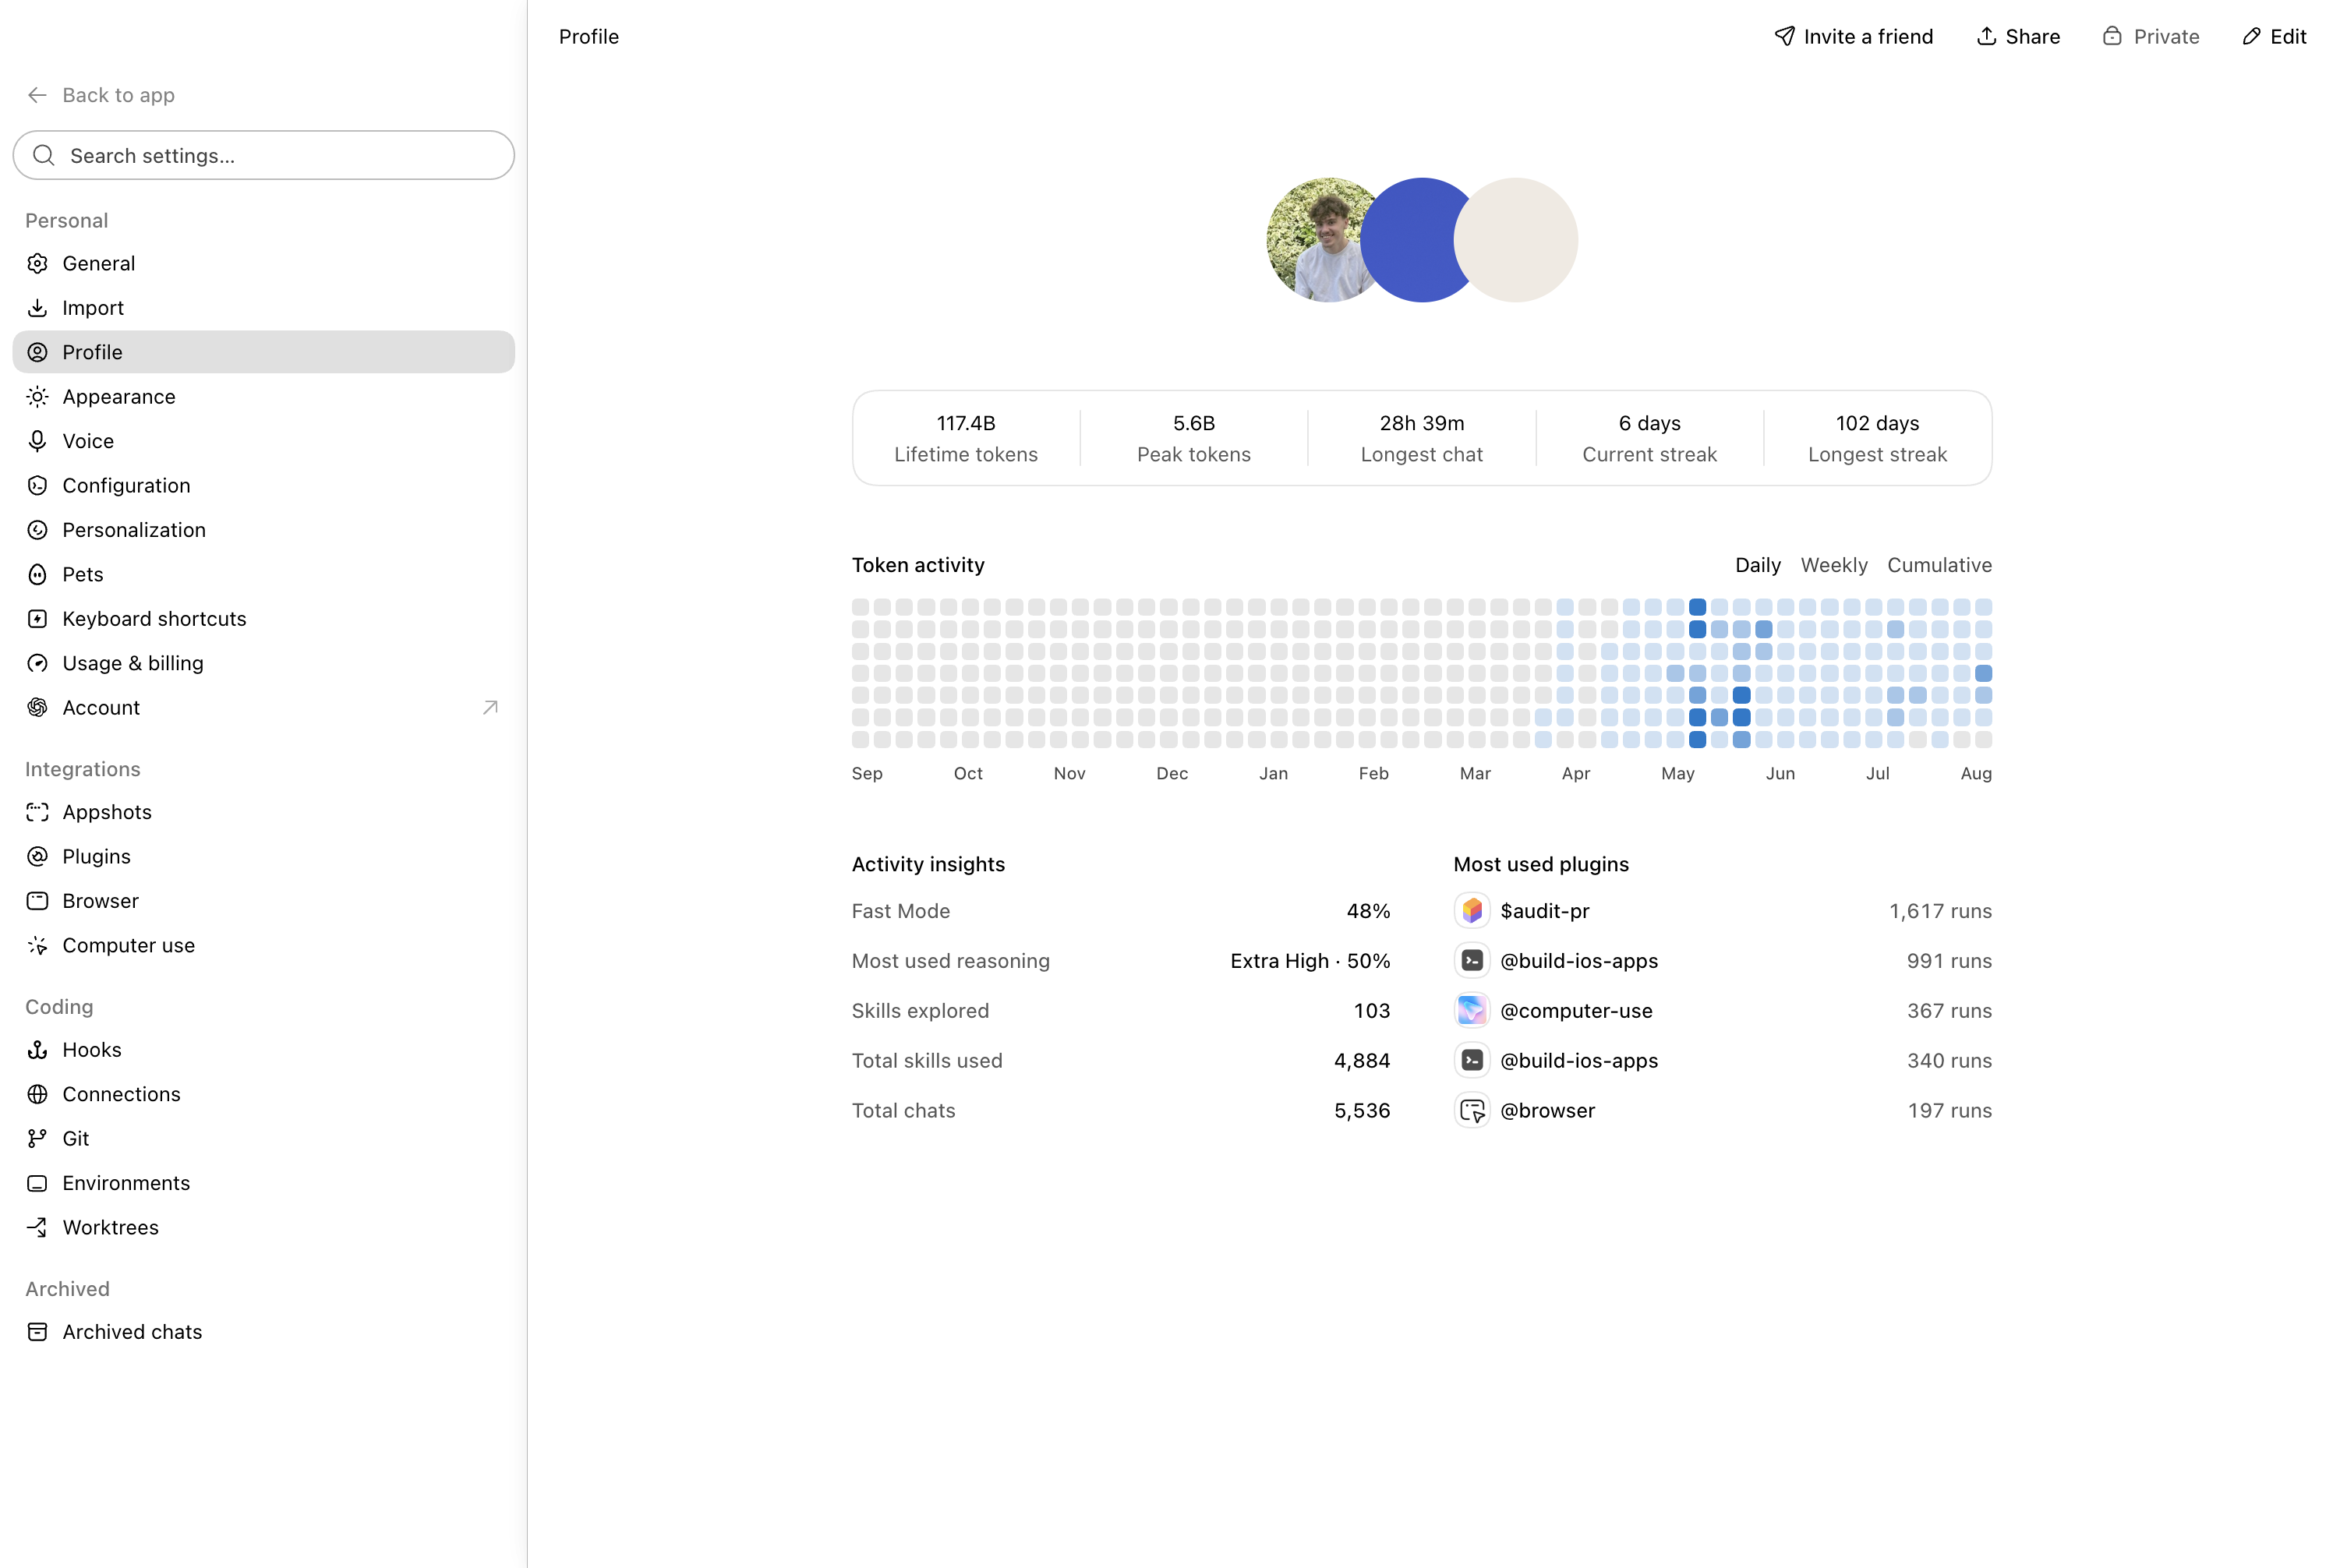Click the 340 runs @build-ios-apps entry
The height and width of the screenshot is (1568, 2340).
1722,1061
